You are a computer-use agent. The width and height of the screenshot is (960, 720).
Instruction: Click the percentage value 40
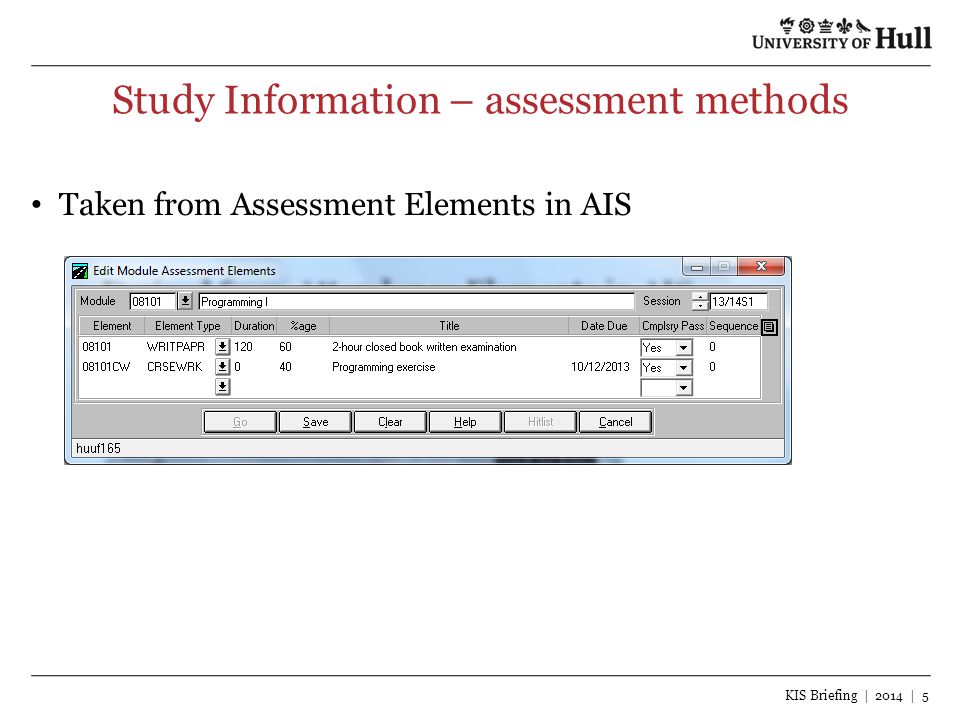tap(285, 367)
